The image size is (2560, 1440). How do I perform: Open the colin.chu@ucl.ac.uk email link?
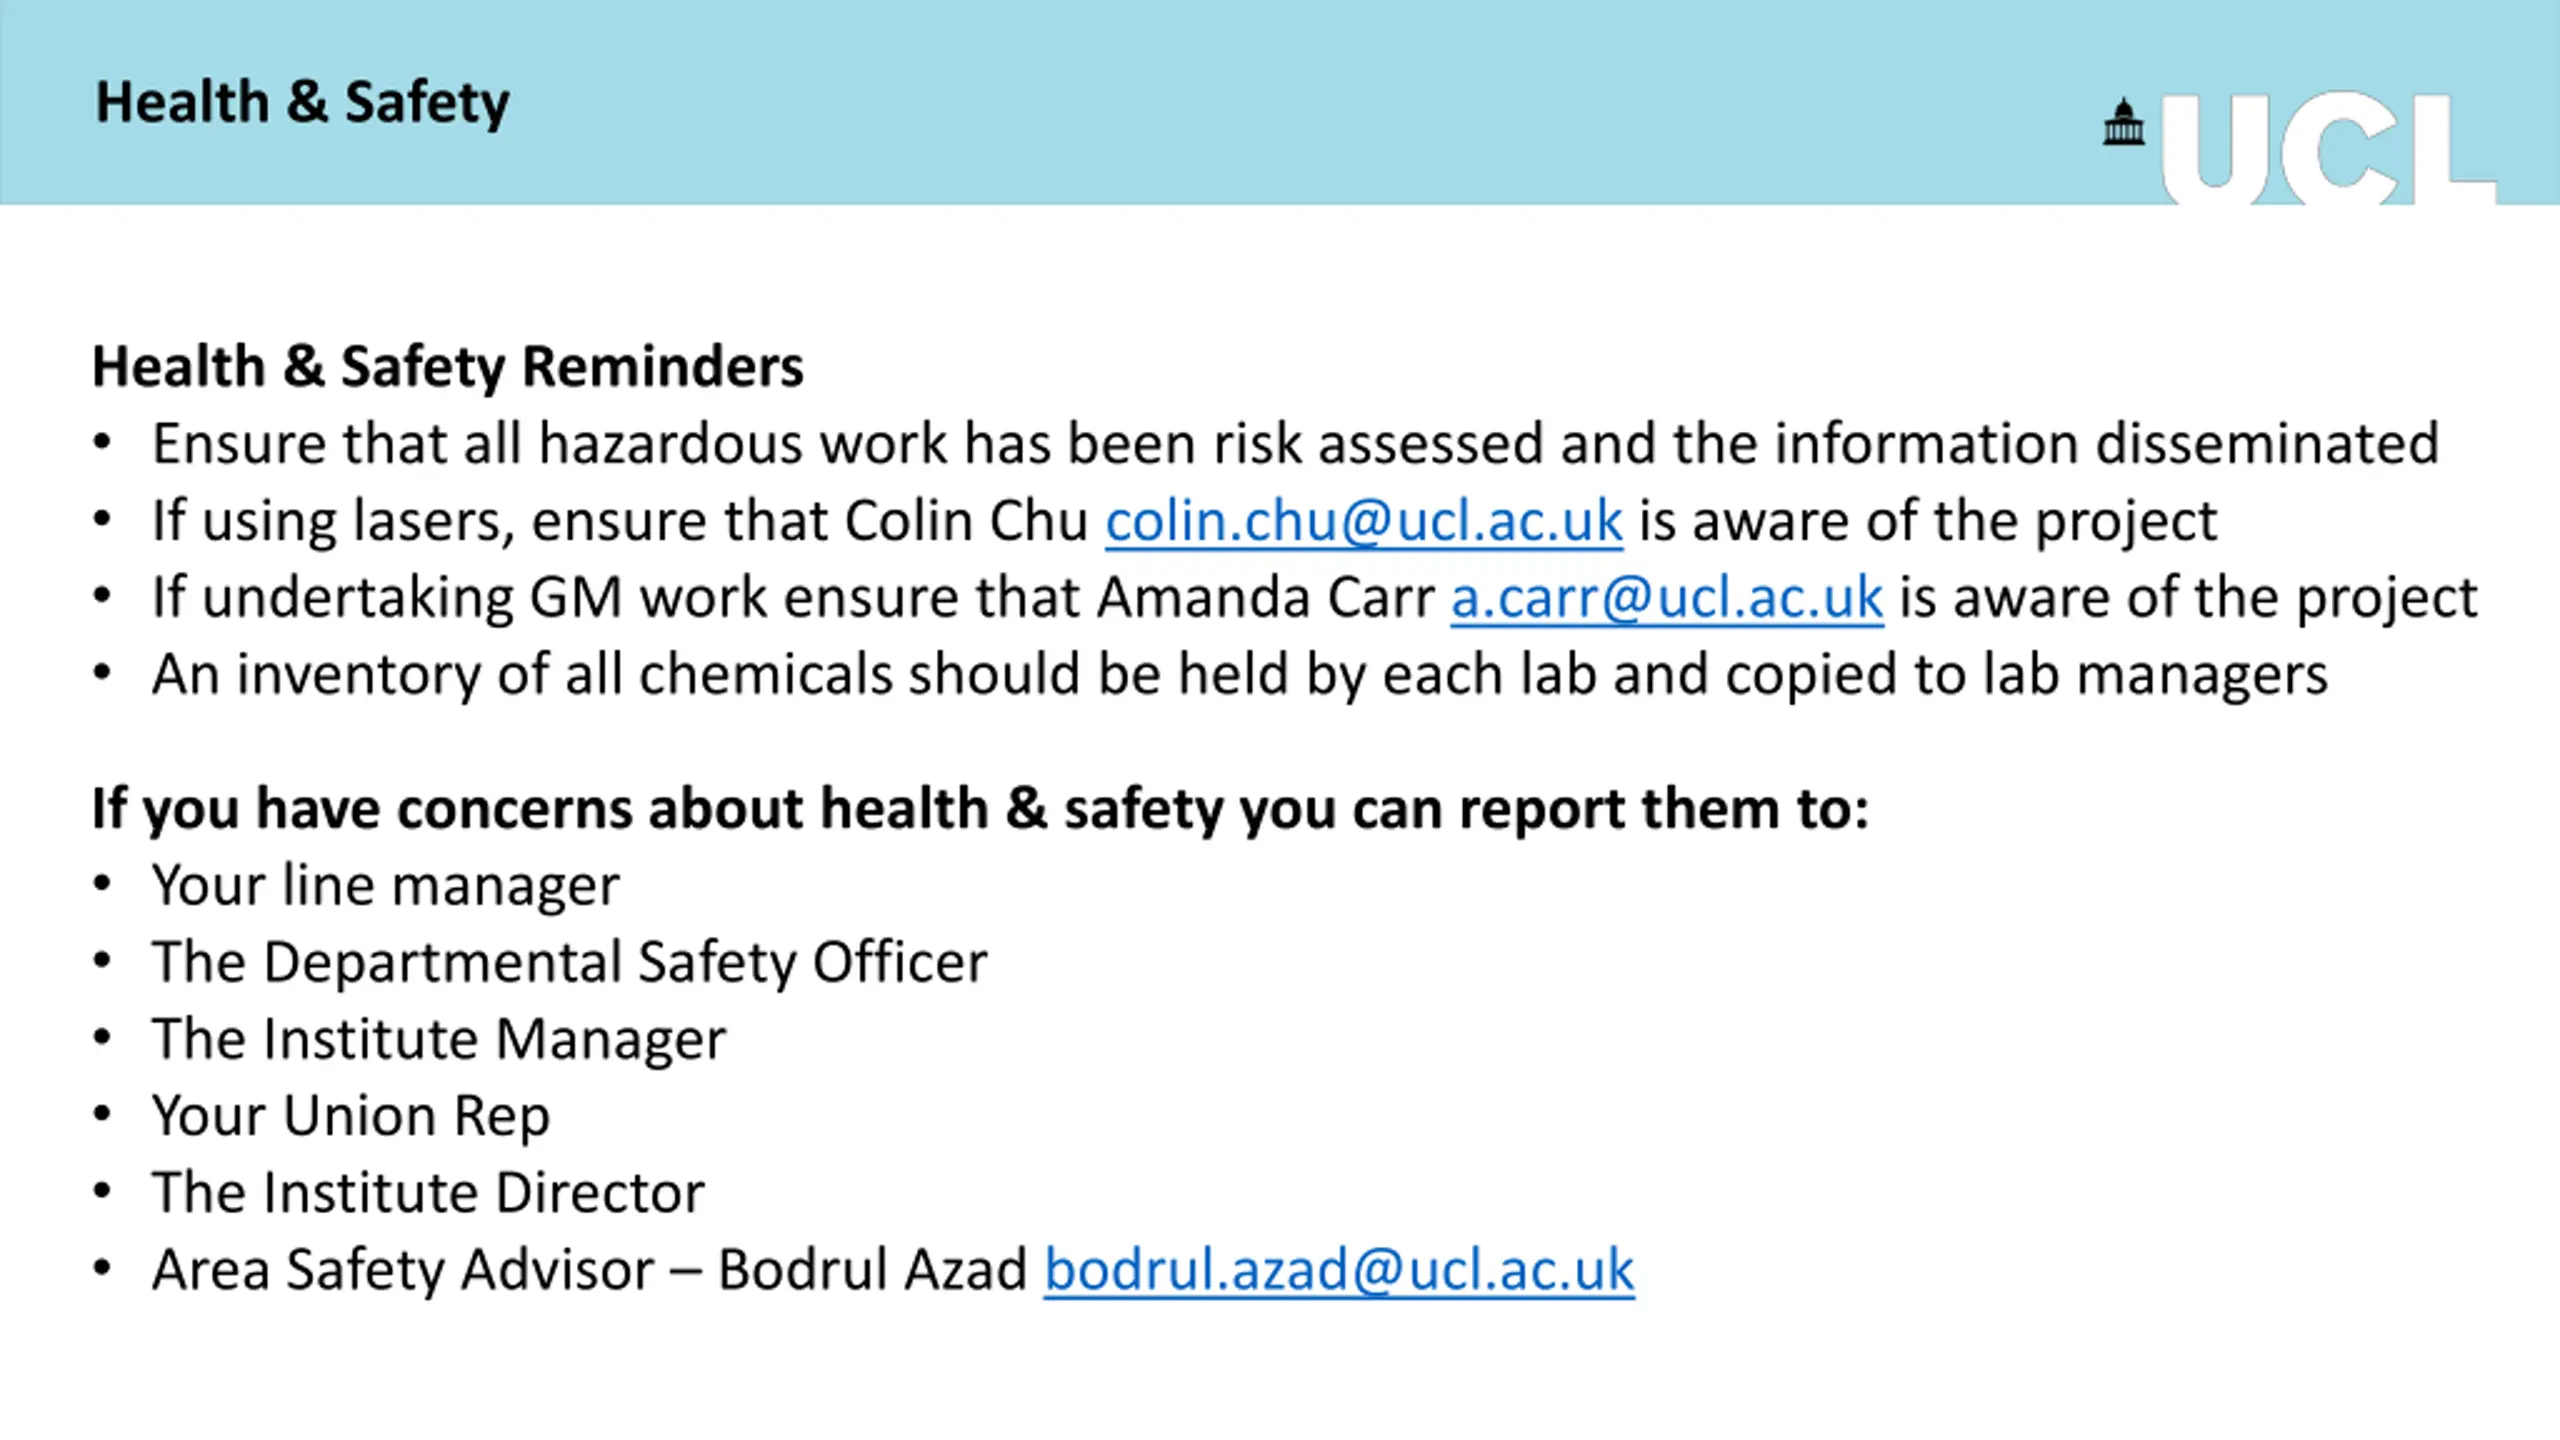1363,521
